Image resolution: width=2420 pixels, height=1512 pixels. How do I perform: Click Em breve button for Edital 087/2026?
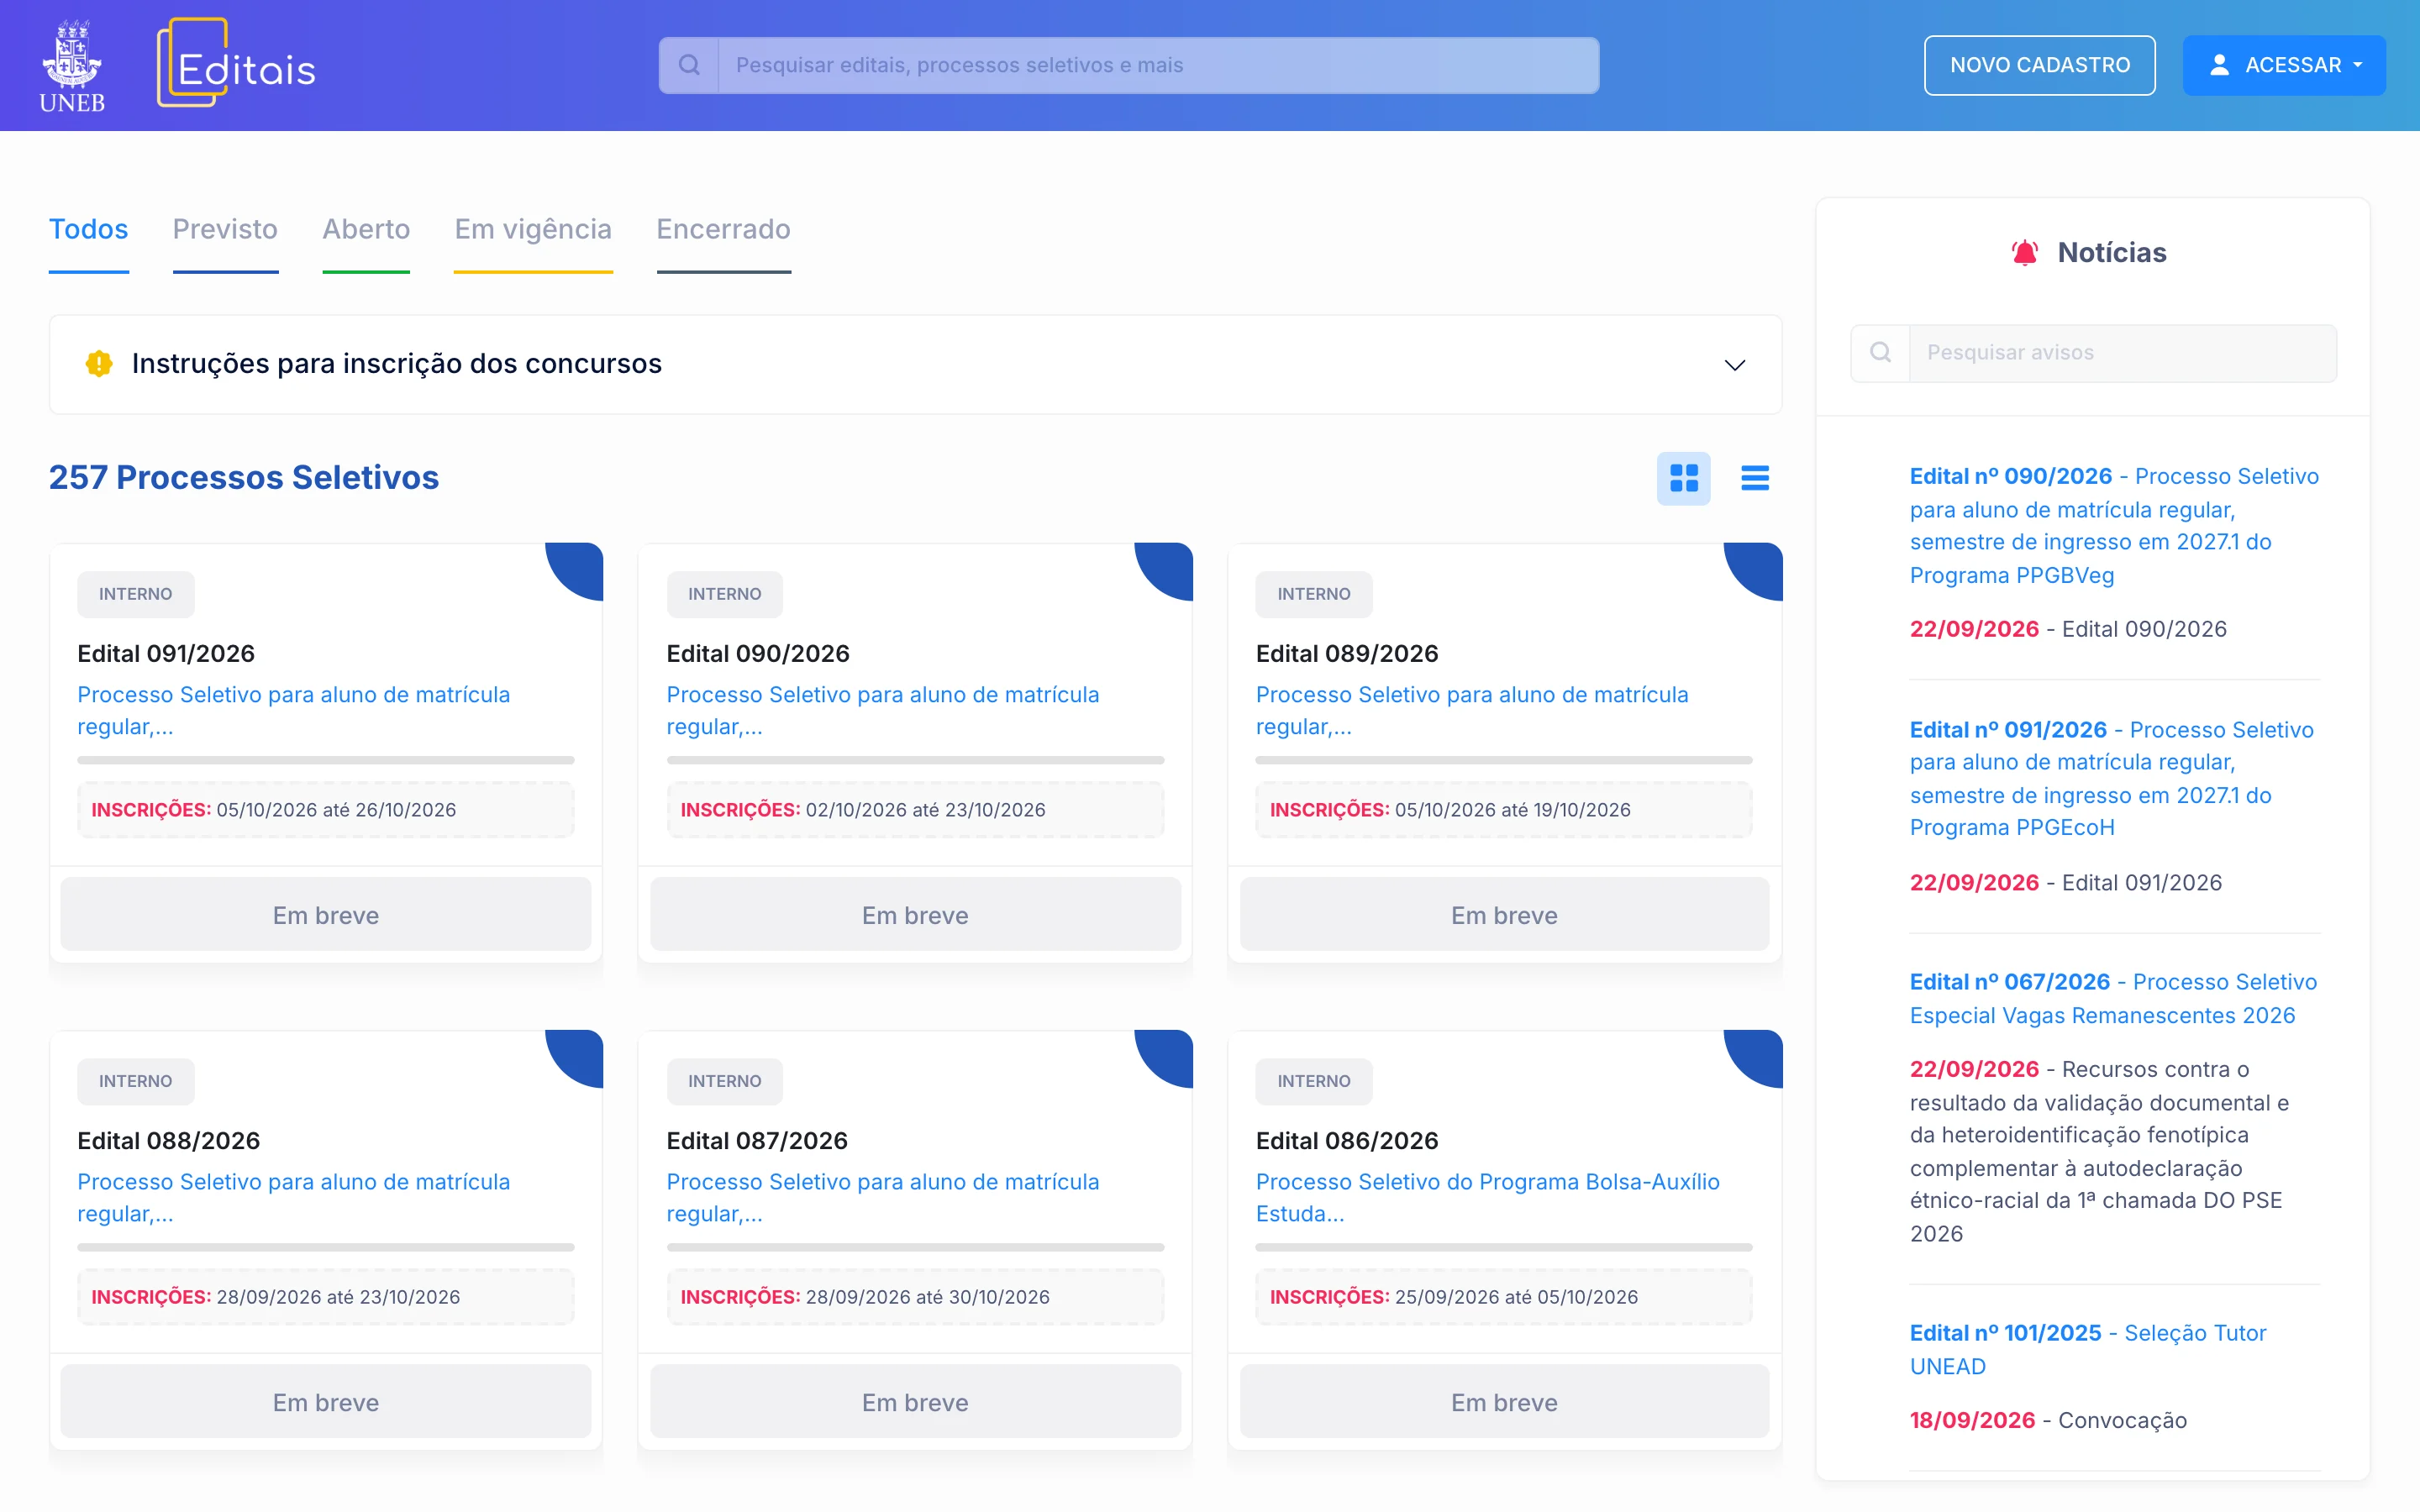(915, 1401)
